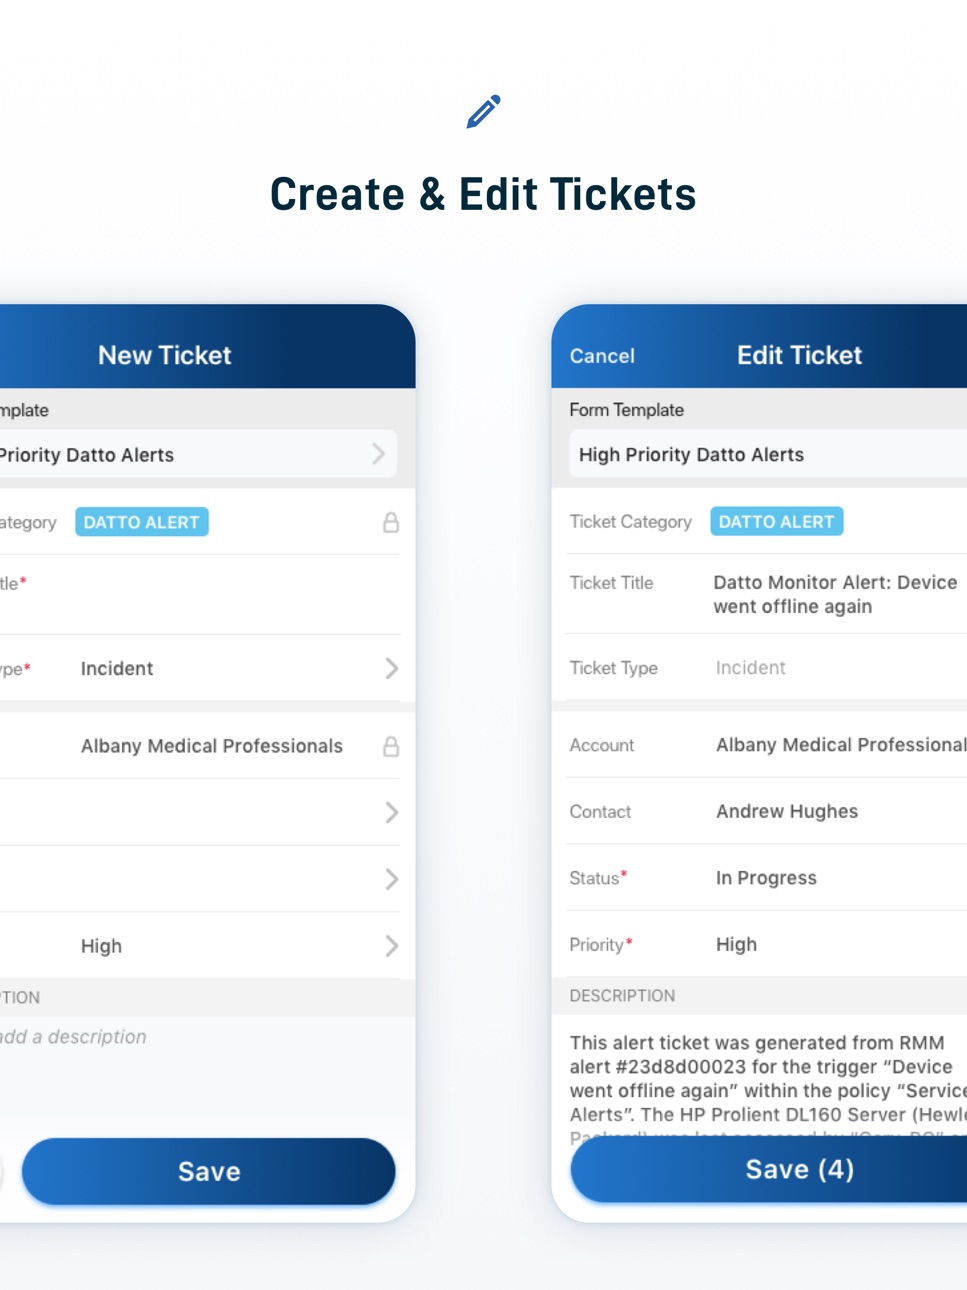Expand the High priority chevron in New Ticket
The width and height of the screenshot is (967, 1290).
click(392, 946)
